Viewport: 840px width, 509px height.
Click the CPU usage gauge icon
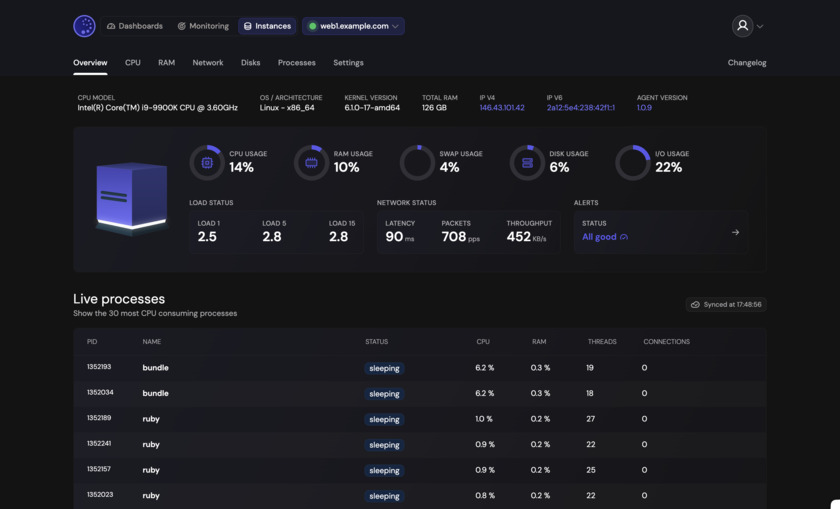207,162
